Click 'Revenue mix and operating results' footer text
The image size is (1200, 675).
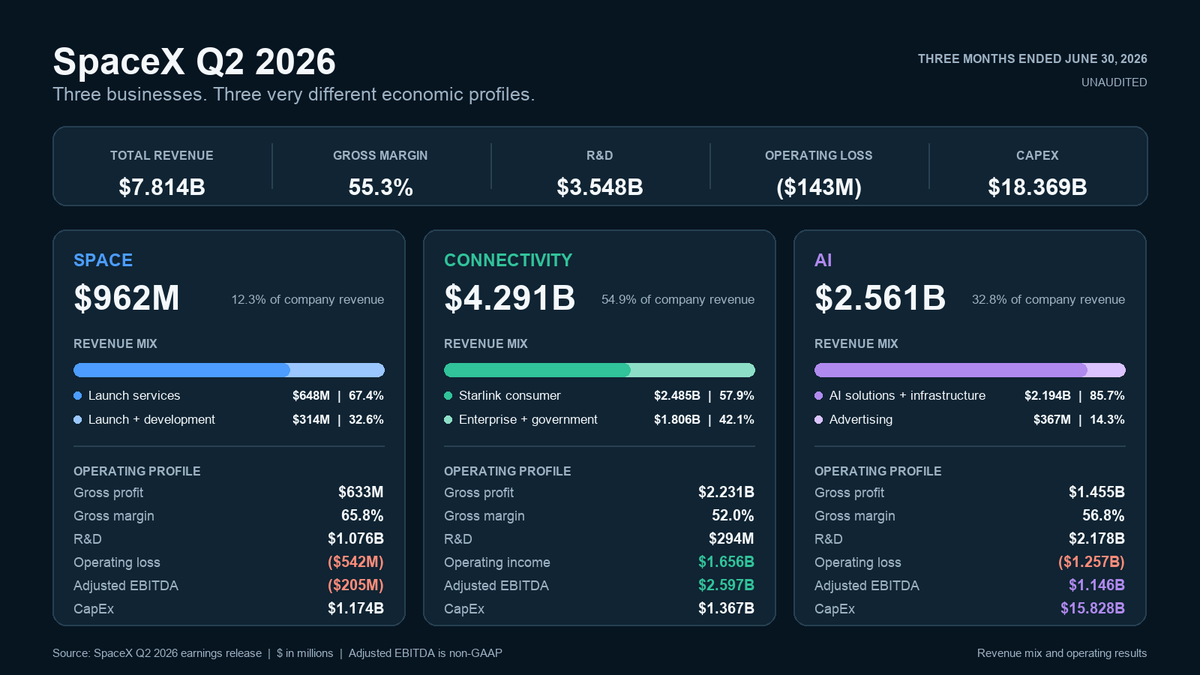[1062, 653]
